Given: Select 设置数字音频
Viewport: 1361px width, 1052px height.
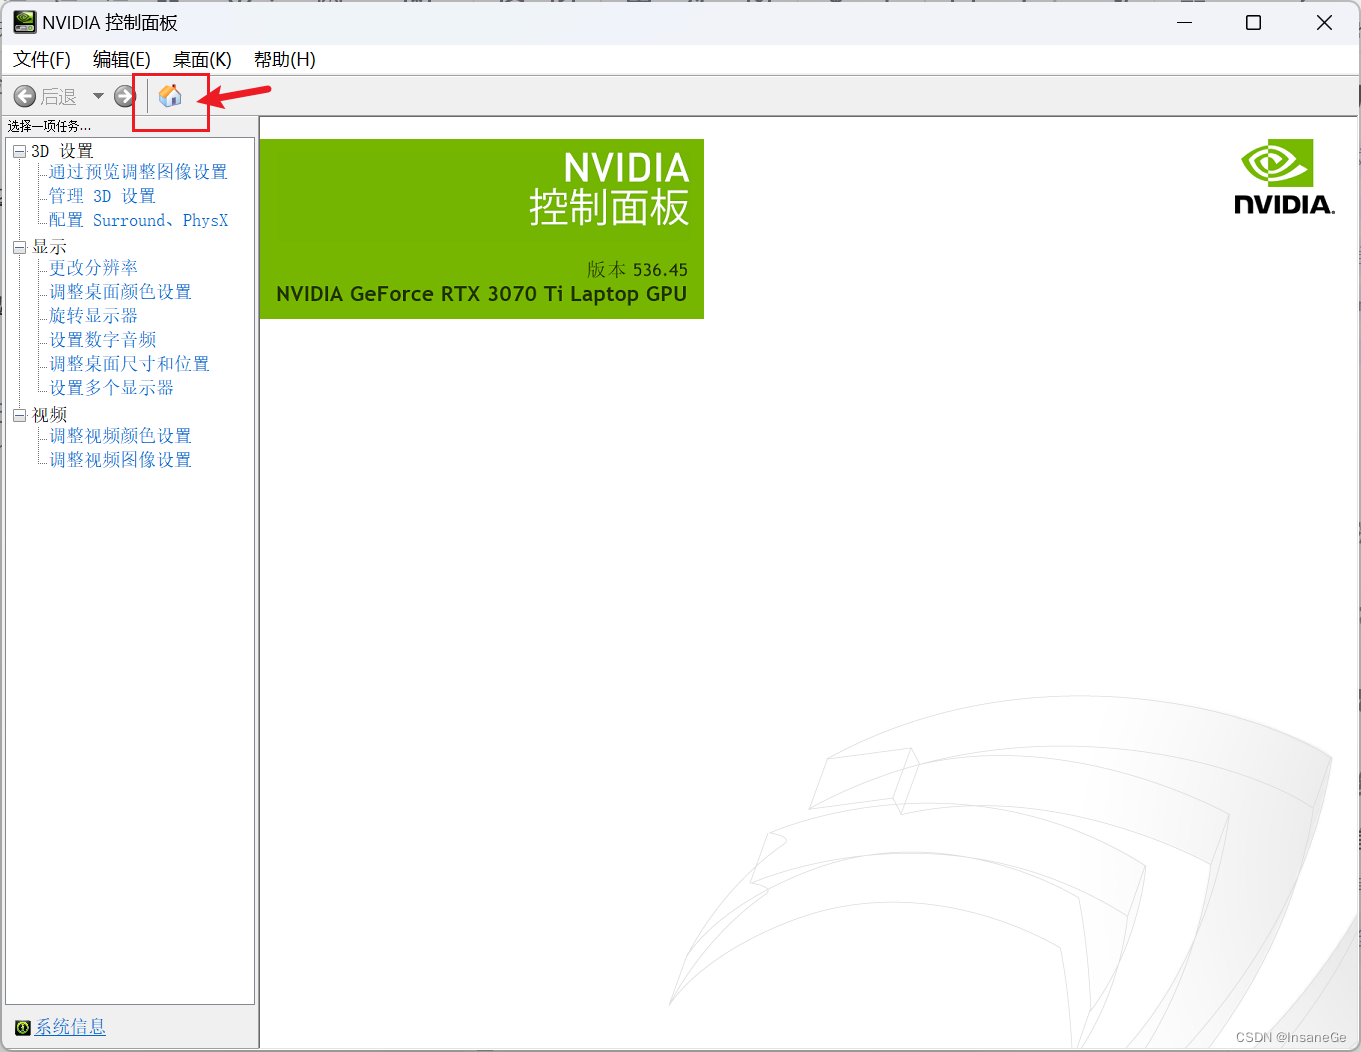Looking at the screenshot, I should 102,340.
